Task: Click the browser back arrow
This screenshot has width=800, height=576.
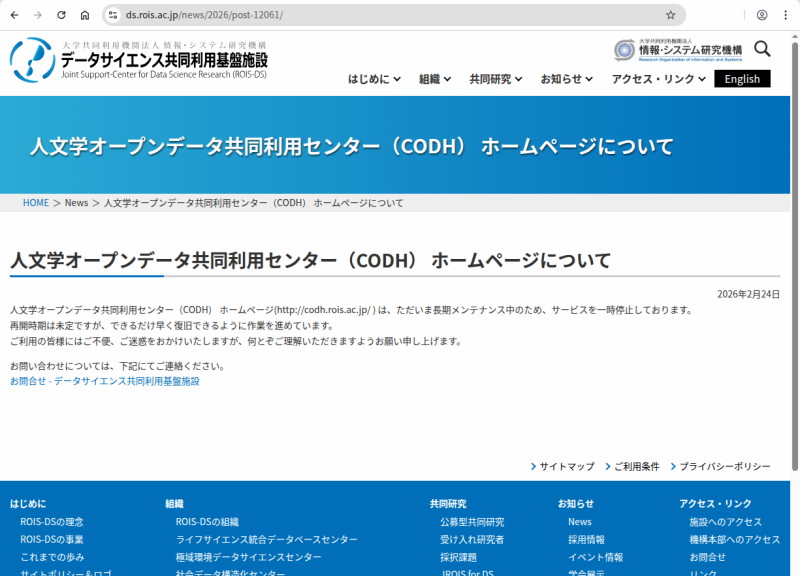Action: 14,15
